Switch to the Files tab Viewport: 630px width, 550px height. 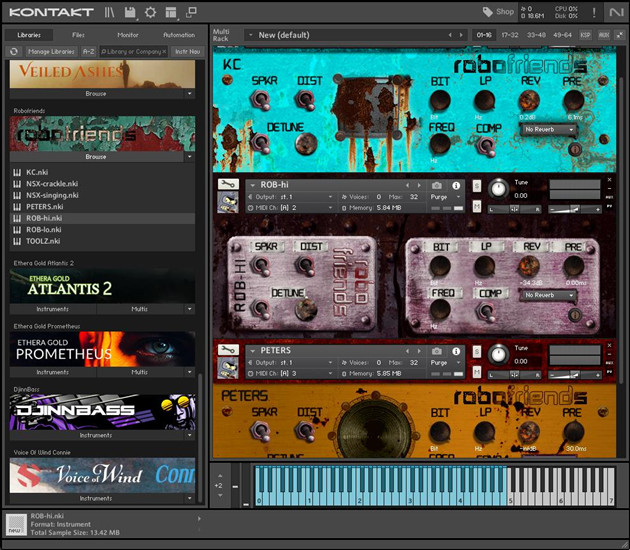click(78, 35)
